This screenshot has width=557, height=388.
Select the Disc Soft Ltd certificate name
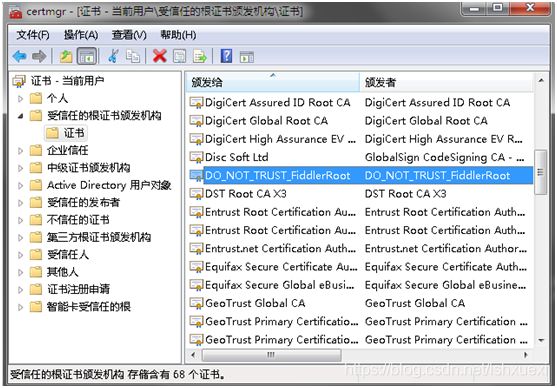pyautogui.click(x=237, y=157)
